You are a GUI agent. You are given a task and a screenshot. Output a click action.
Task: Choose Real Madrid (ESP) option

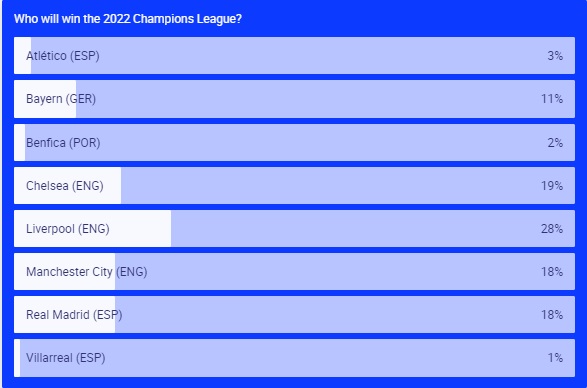click(x=294, y=315)
